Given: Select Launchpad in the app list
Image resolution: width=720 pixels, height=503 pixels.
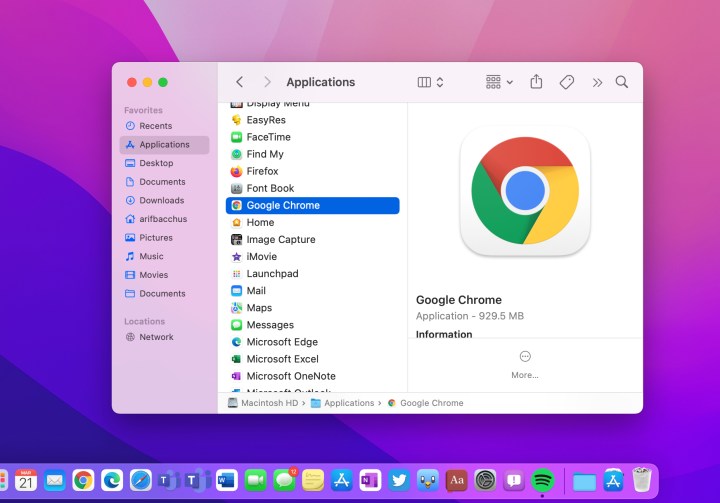Looking at the screenshot, I should point(313,273).
